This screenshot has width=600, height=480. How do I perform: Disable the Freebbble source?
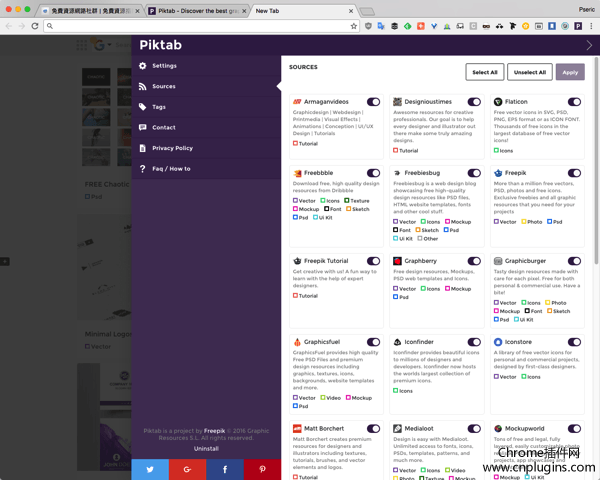[373, 173]
